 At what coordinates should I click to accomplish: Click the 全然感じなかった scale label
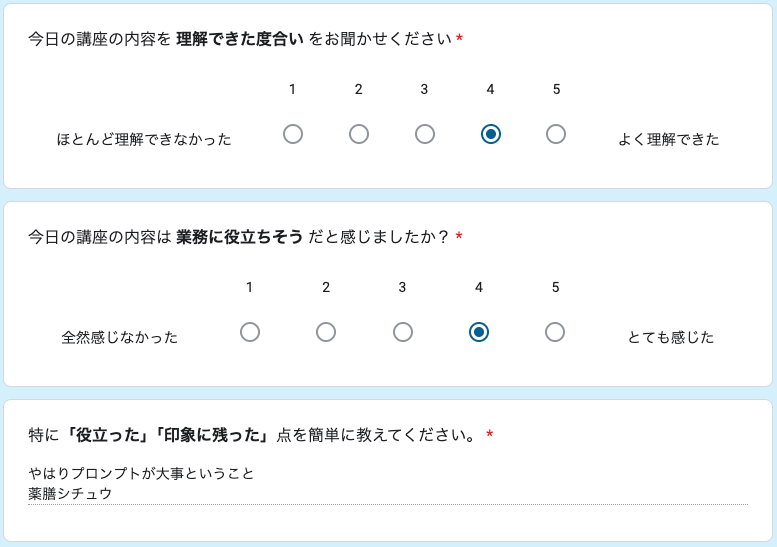[120, 337]
